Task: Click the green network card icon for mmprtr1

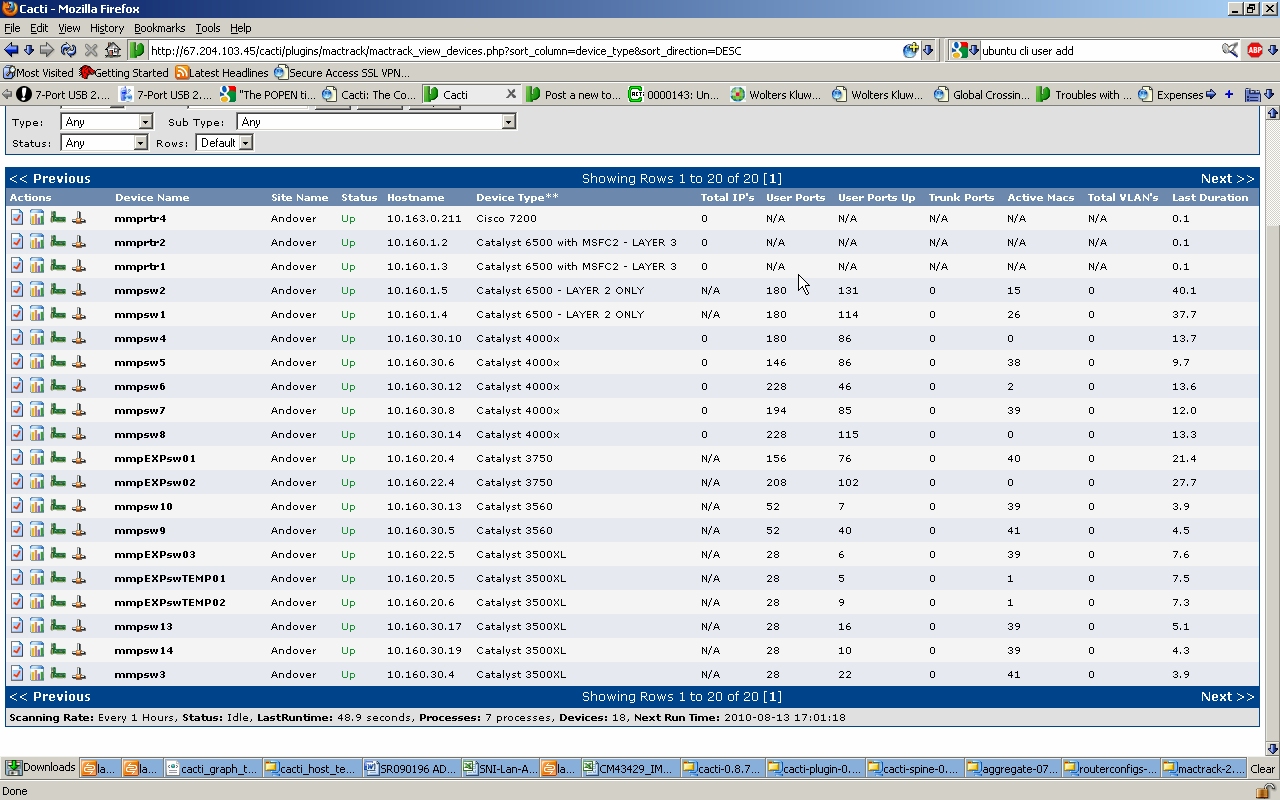Action: tap(58, 266)
